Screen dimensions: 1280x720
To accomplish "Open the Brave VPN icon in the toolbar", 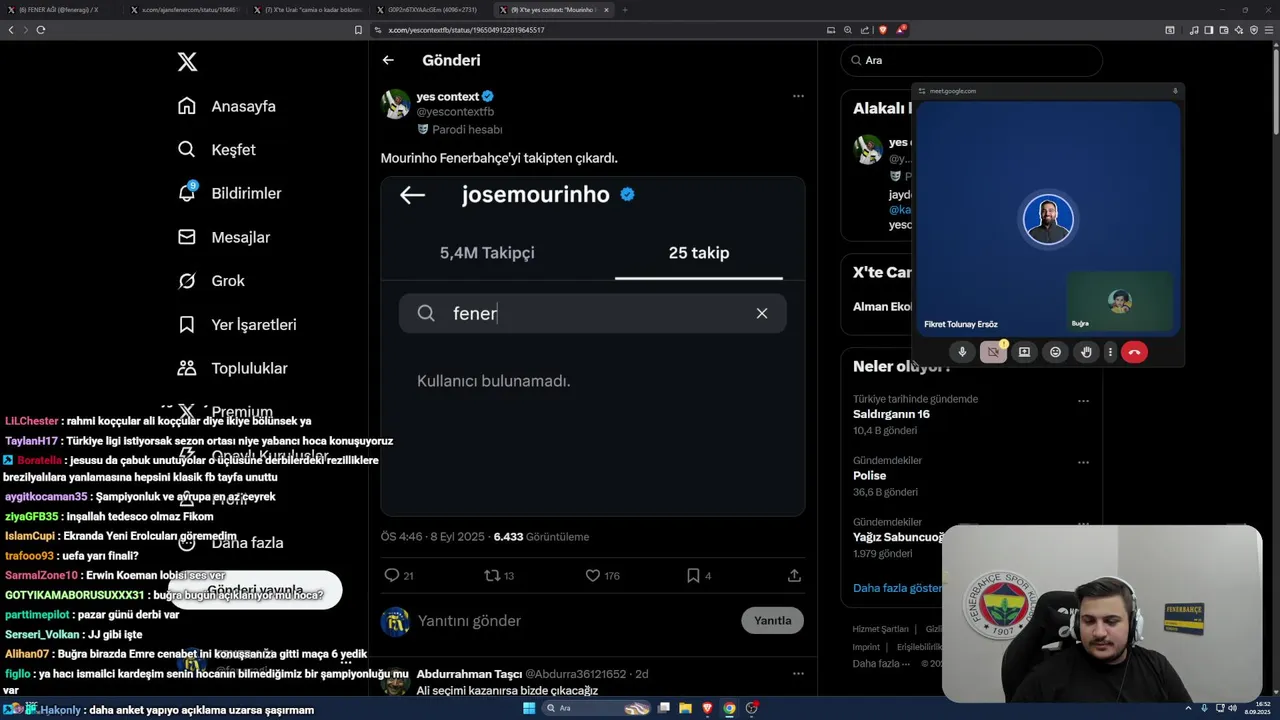I will (1254, 30).
